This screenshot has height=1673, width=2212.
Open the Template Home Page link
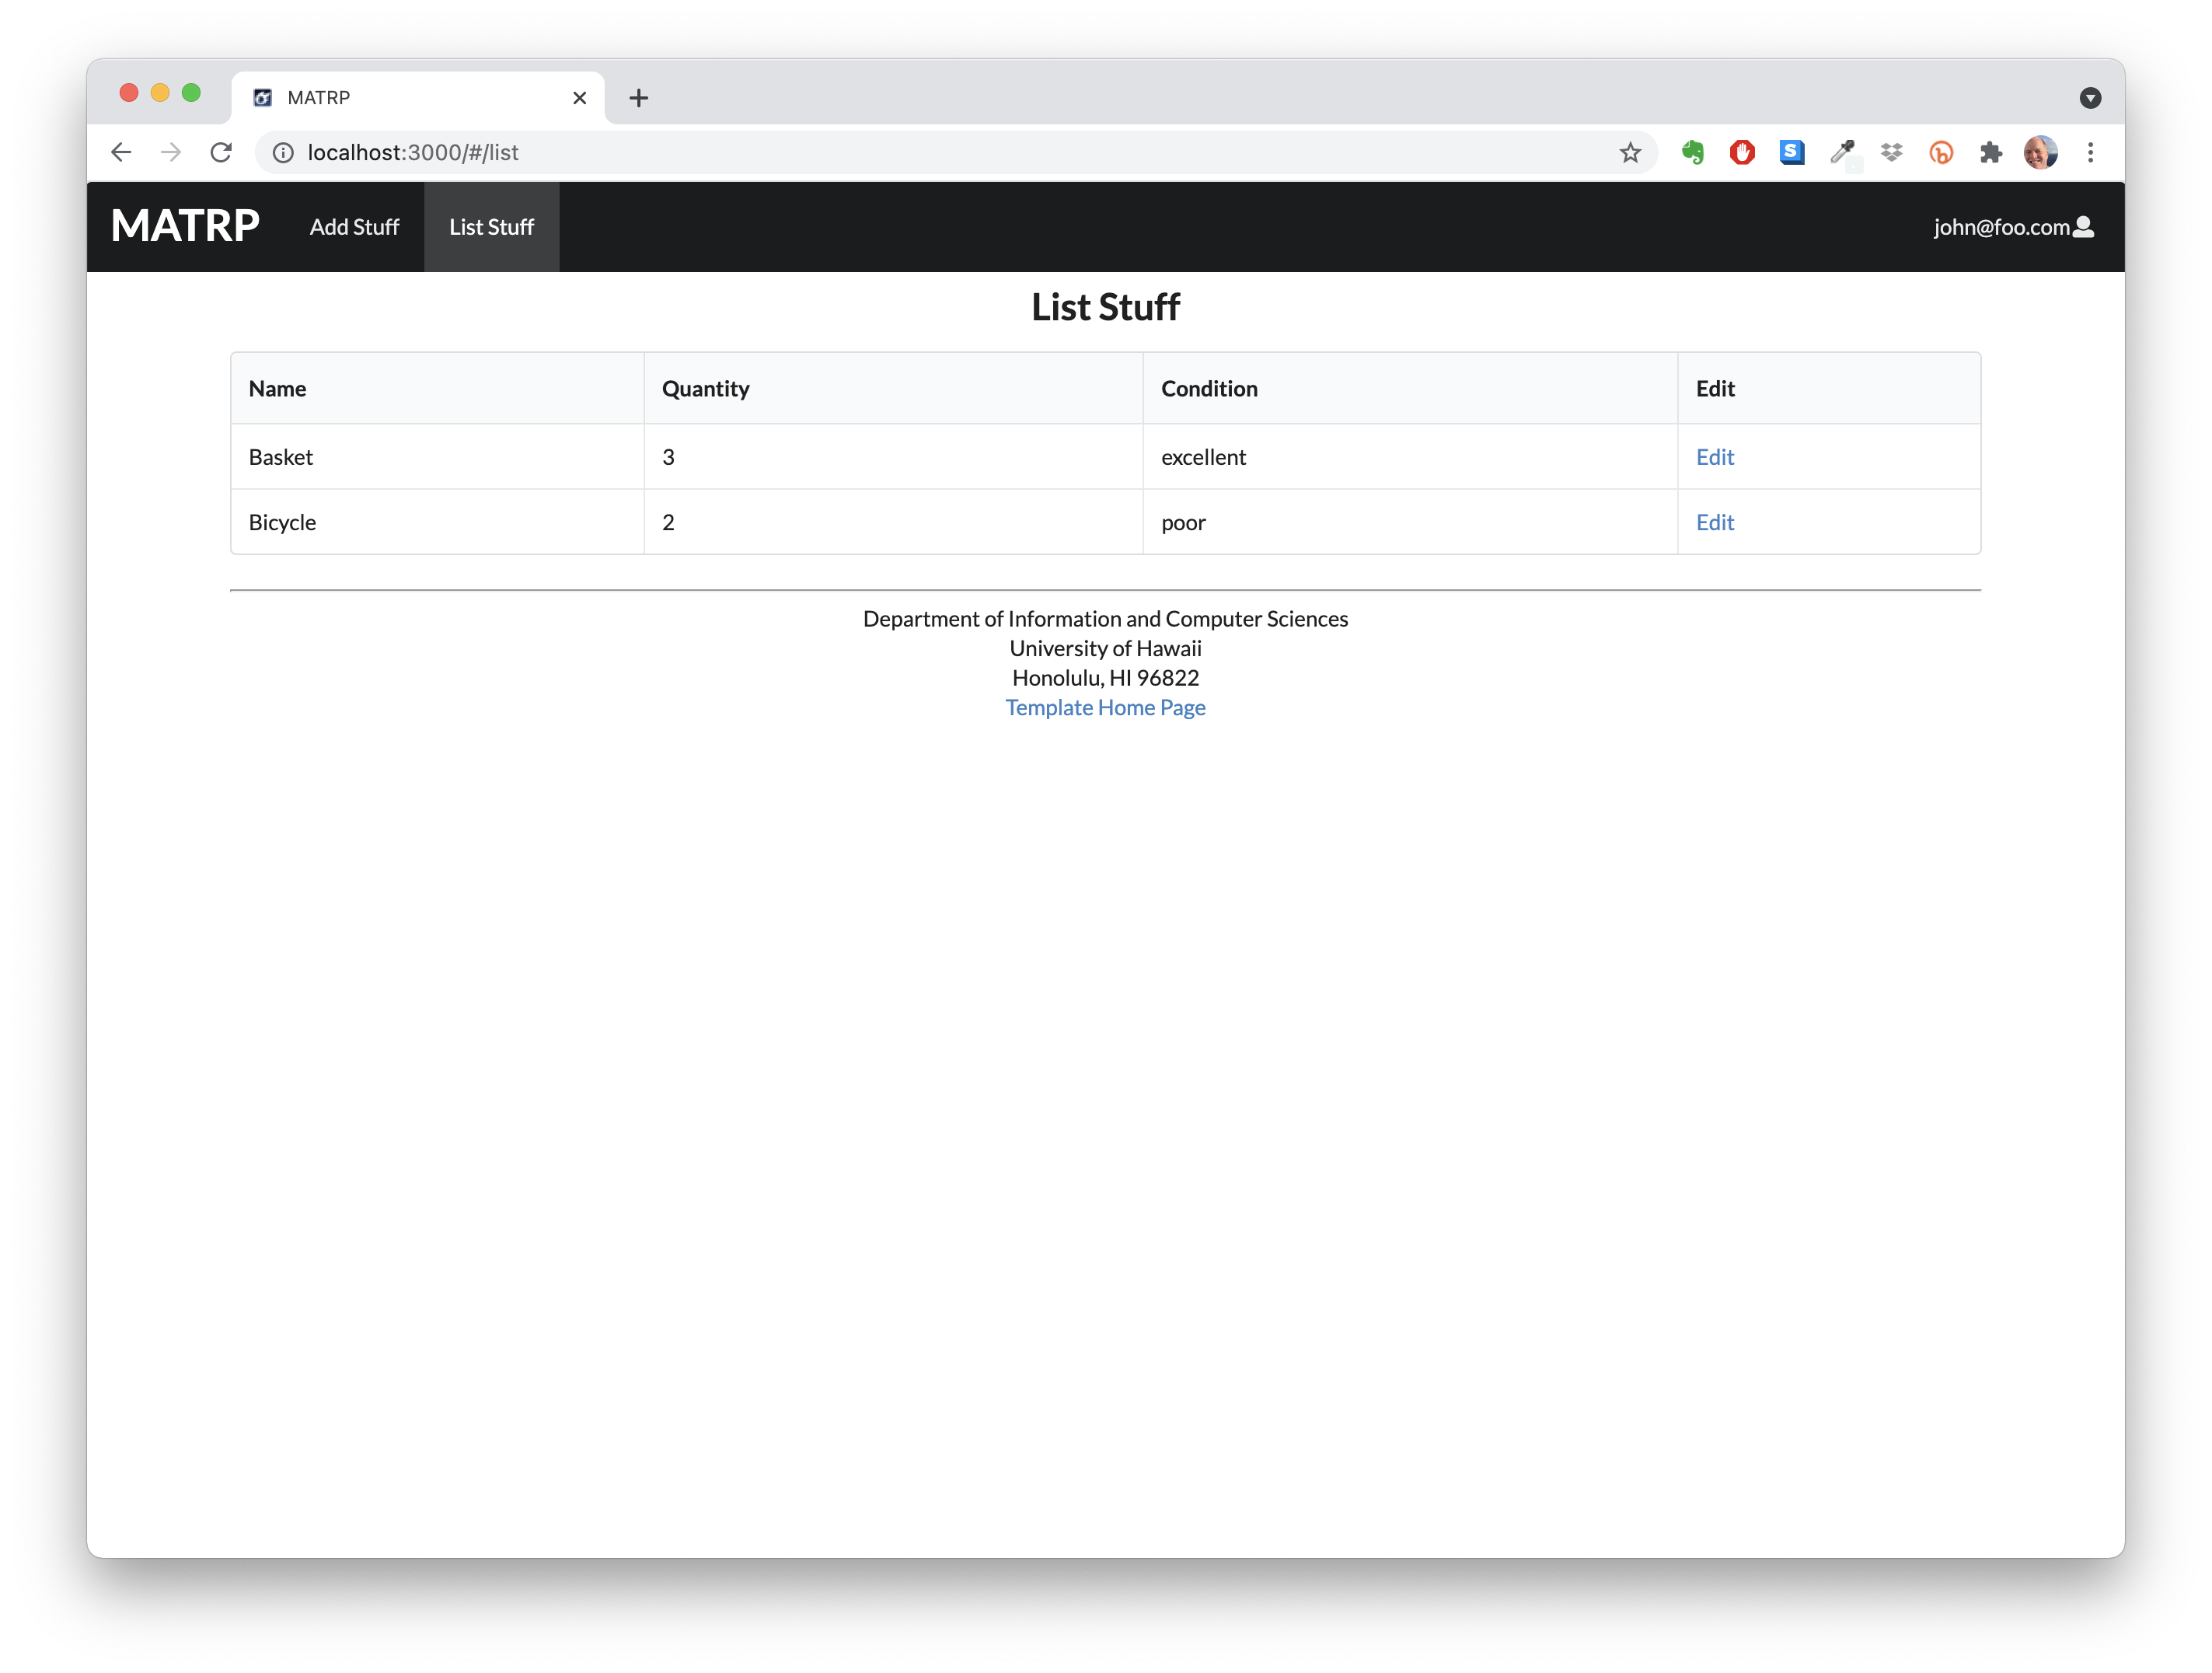point(1105,707)
